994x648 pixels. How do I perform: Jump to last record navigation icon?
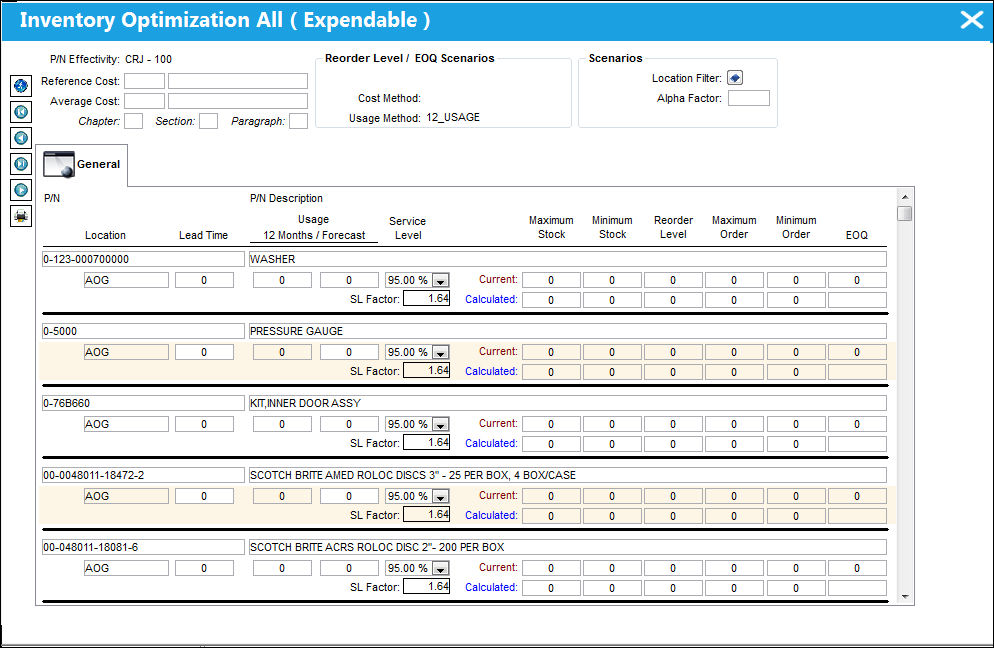pyautogui.click(x=21, y=164)
